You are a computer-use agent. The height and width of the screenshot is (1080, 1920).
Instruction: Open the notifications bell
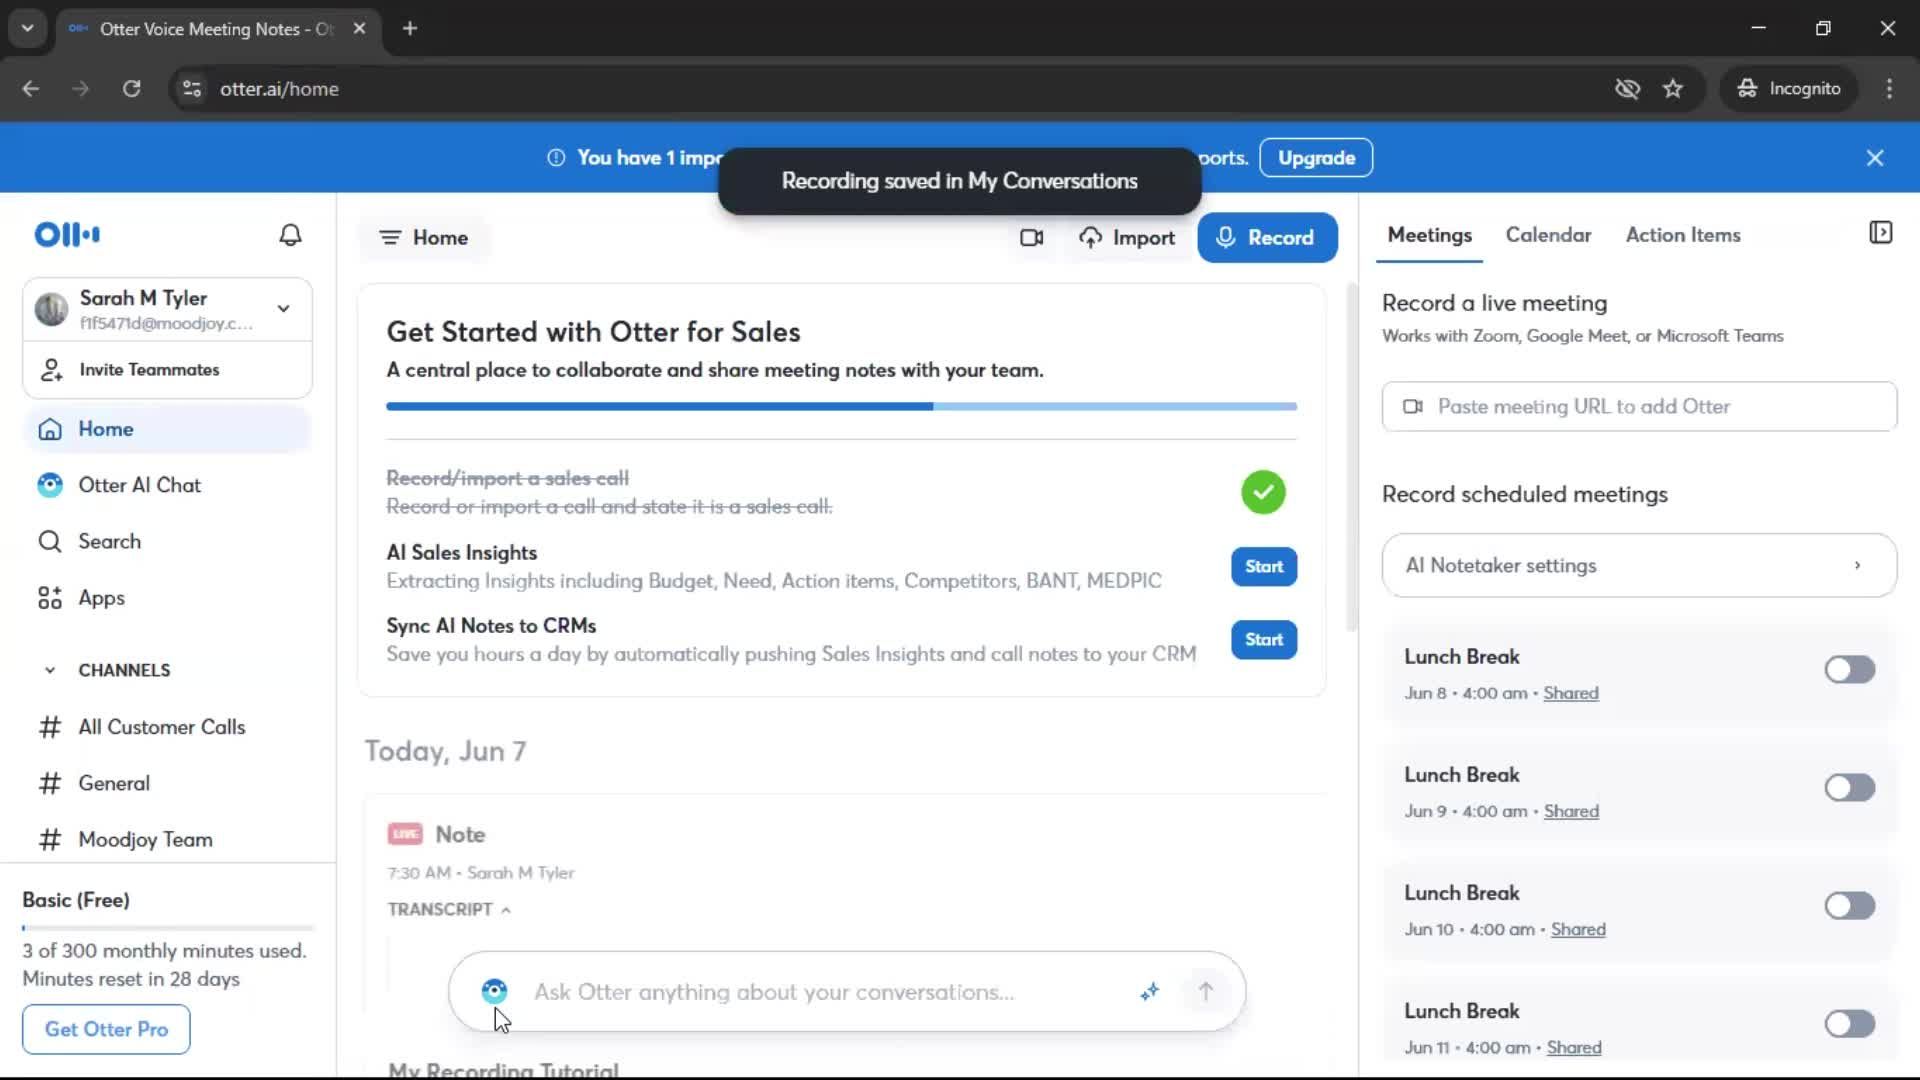(290, 235)
